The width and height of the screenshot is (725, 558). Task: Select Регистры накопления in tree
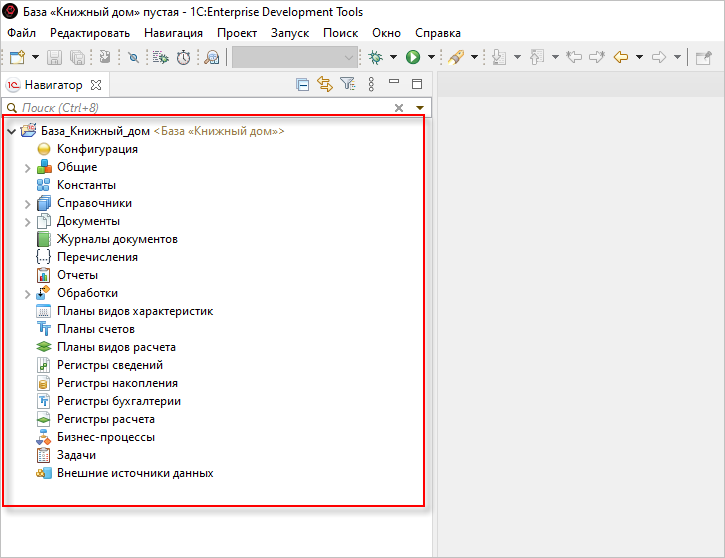pyautogui.click(x=117, y=383)
